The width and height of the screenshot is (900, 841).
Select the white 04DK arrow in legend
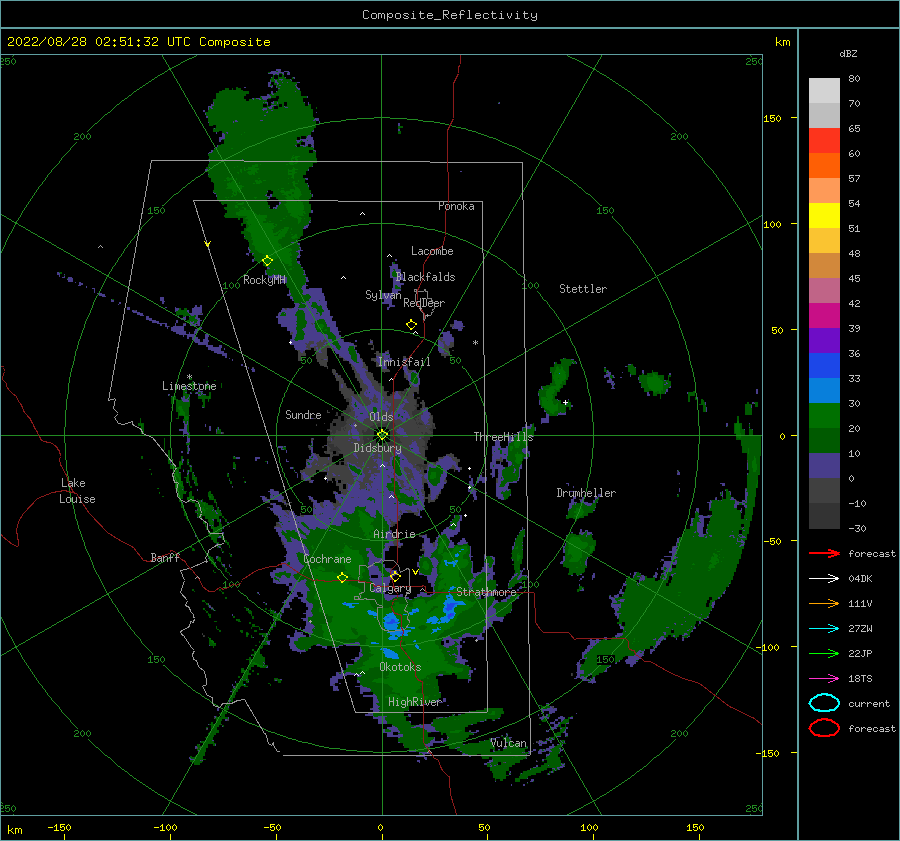(824, 578)
